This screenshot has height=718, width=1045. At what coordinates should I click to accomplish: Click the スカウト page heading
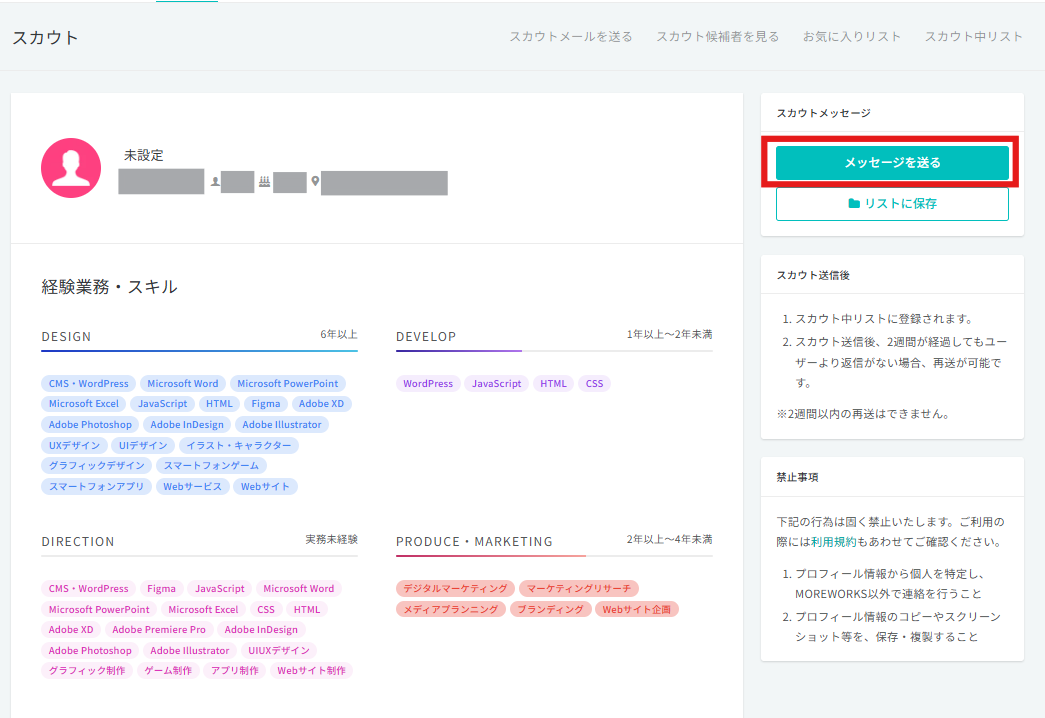45,37
